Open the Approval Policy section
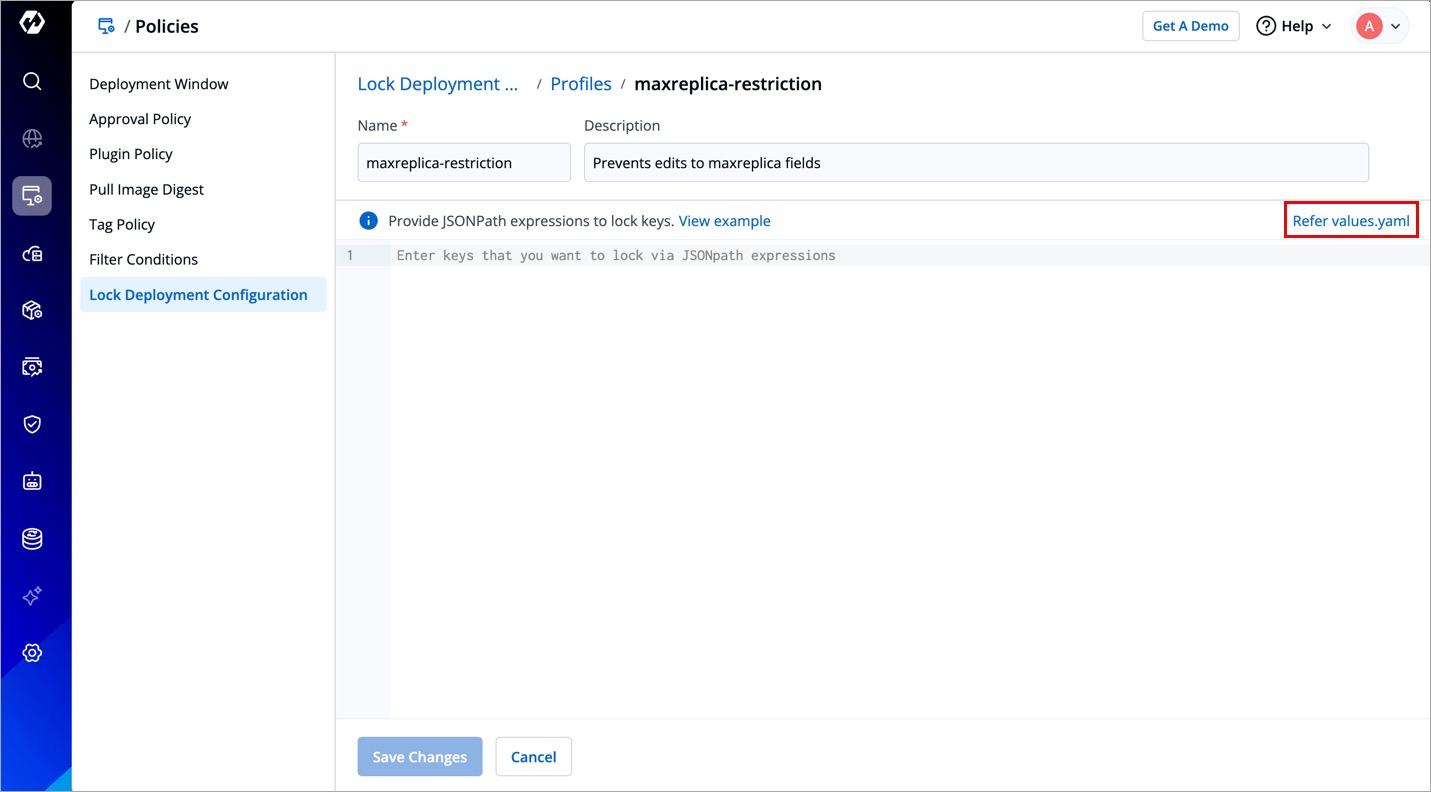Viewport: 1431px width, 792px height. pos(140,119)
